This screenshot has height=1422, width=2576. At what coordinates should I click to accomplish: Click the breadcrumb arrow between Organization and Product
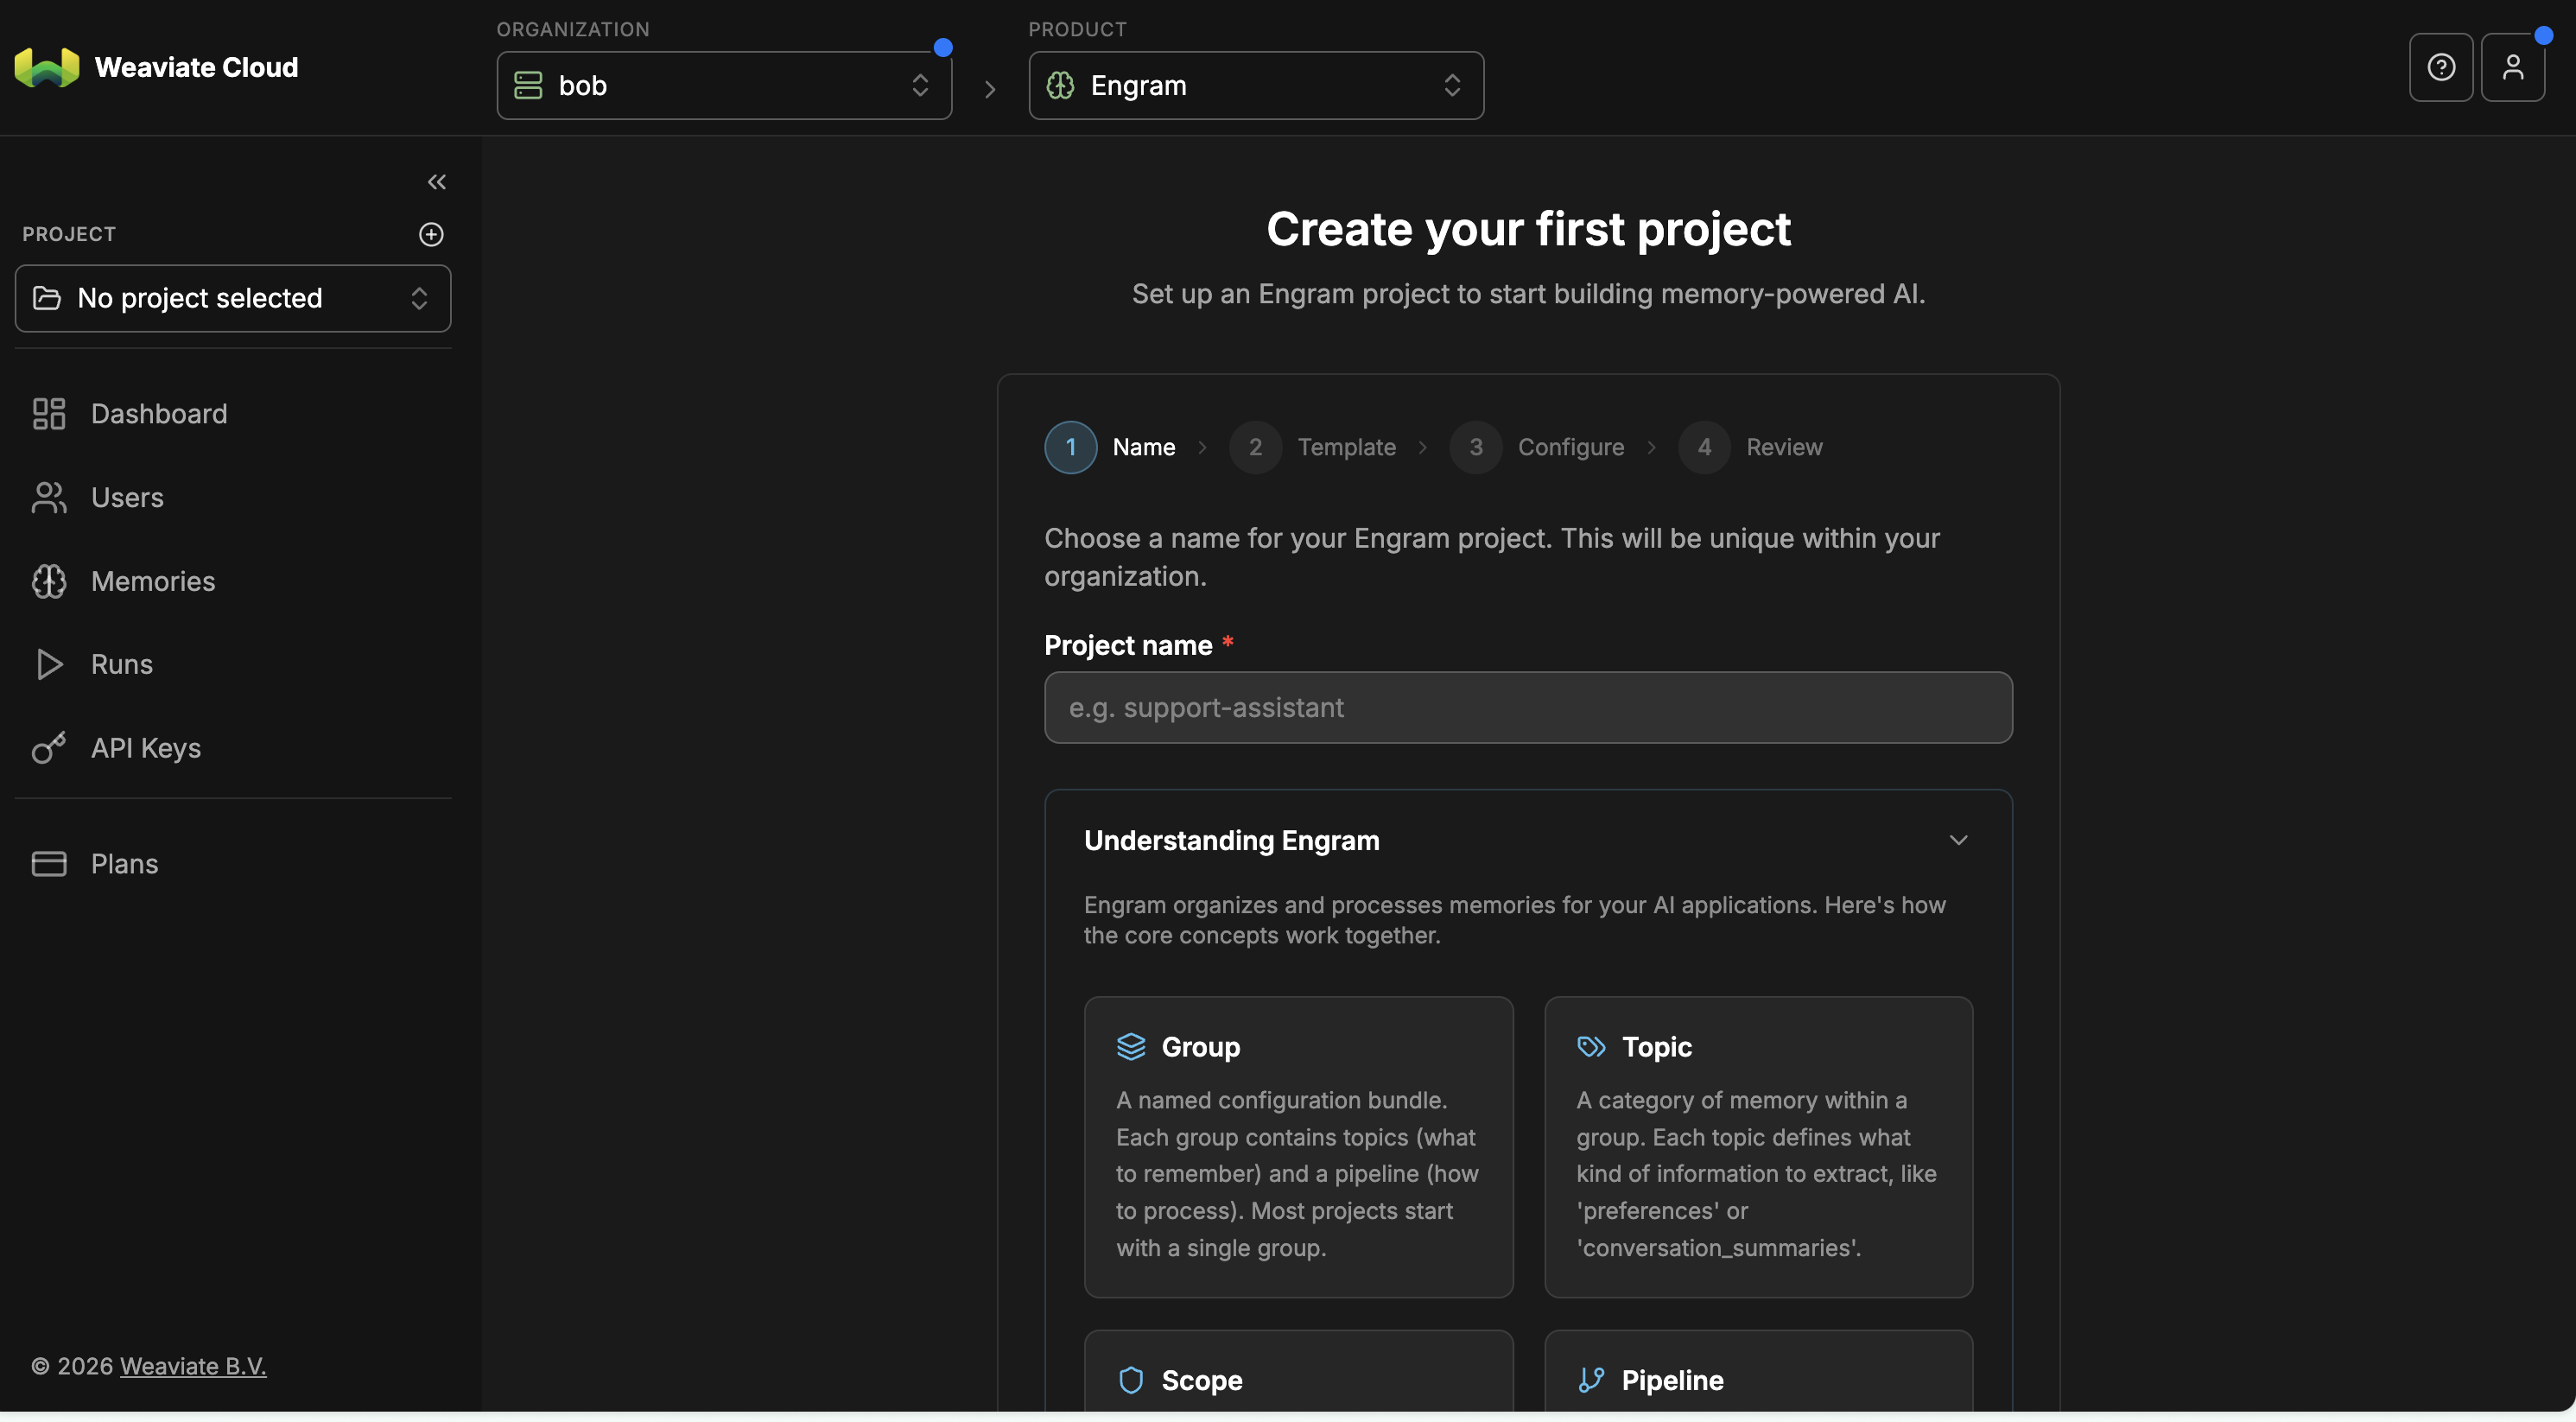click(x=990, y=90)
